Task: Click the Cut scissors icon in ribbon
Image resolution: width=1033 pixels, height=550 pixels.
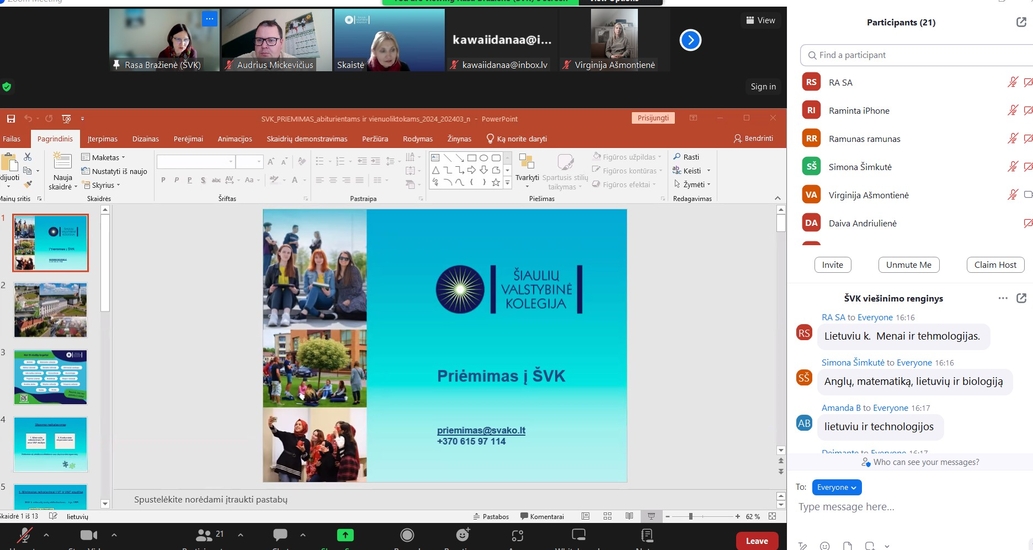Action: point(28,157)
